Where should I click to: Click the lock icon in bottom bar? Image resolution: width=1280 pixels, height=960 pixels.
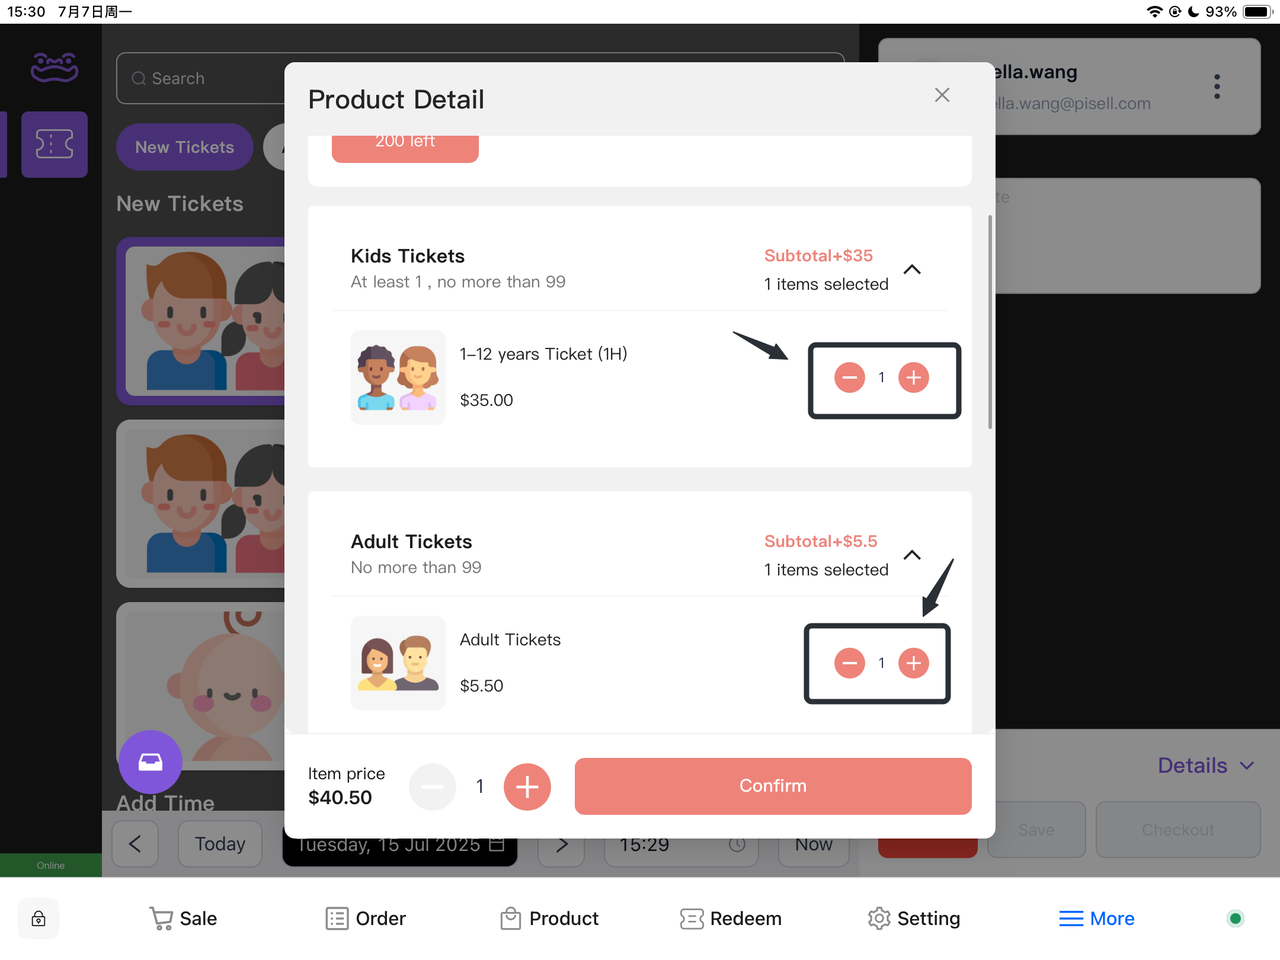pyautogui.click(x=39, y=919)
